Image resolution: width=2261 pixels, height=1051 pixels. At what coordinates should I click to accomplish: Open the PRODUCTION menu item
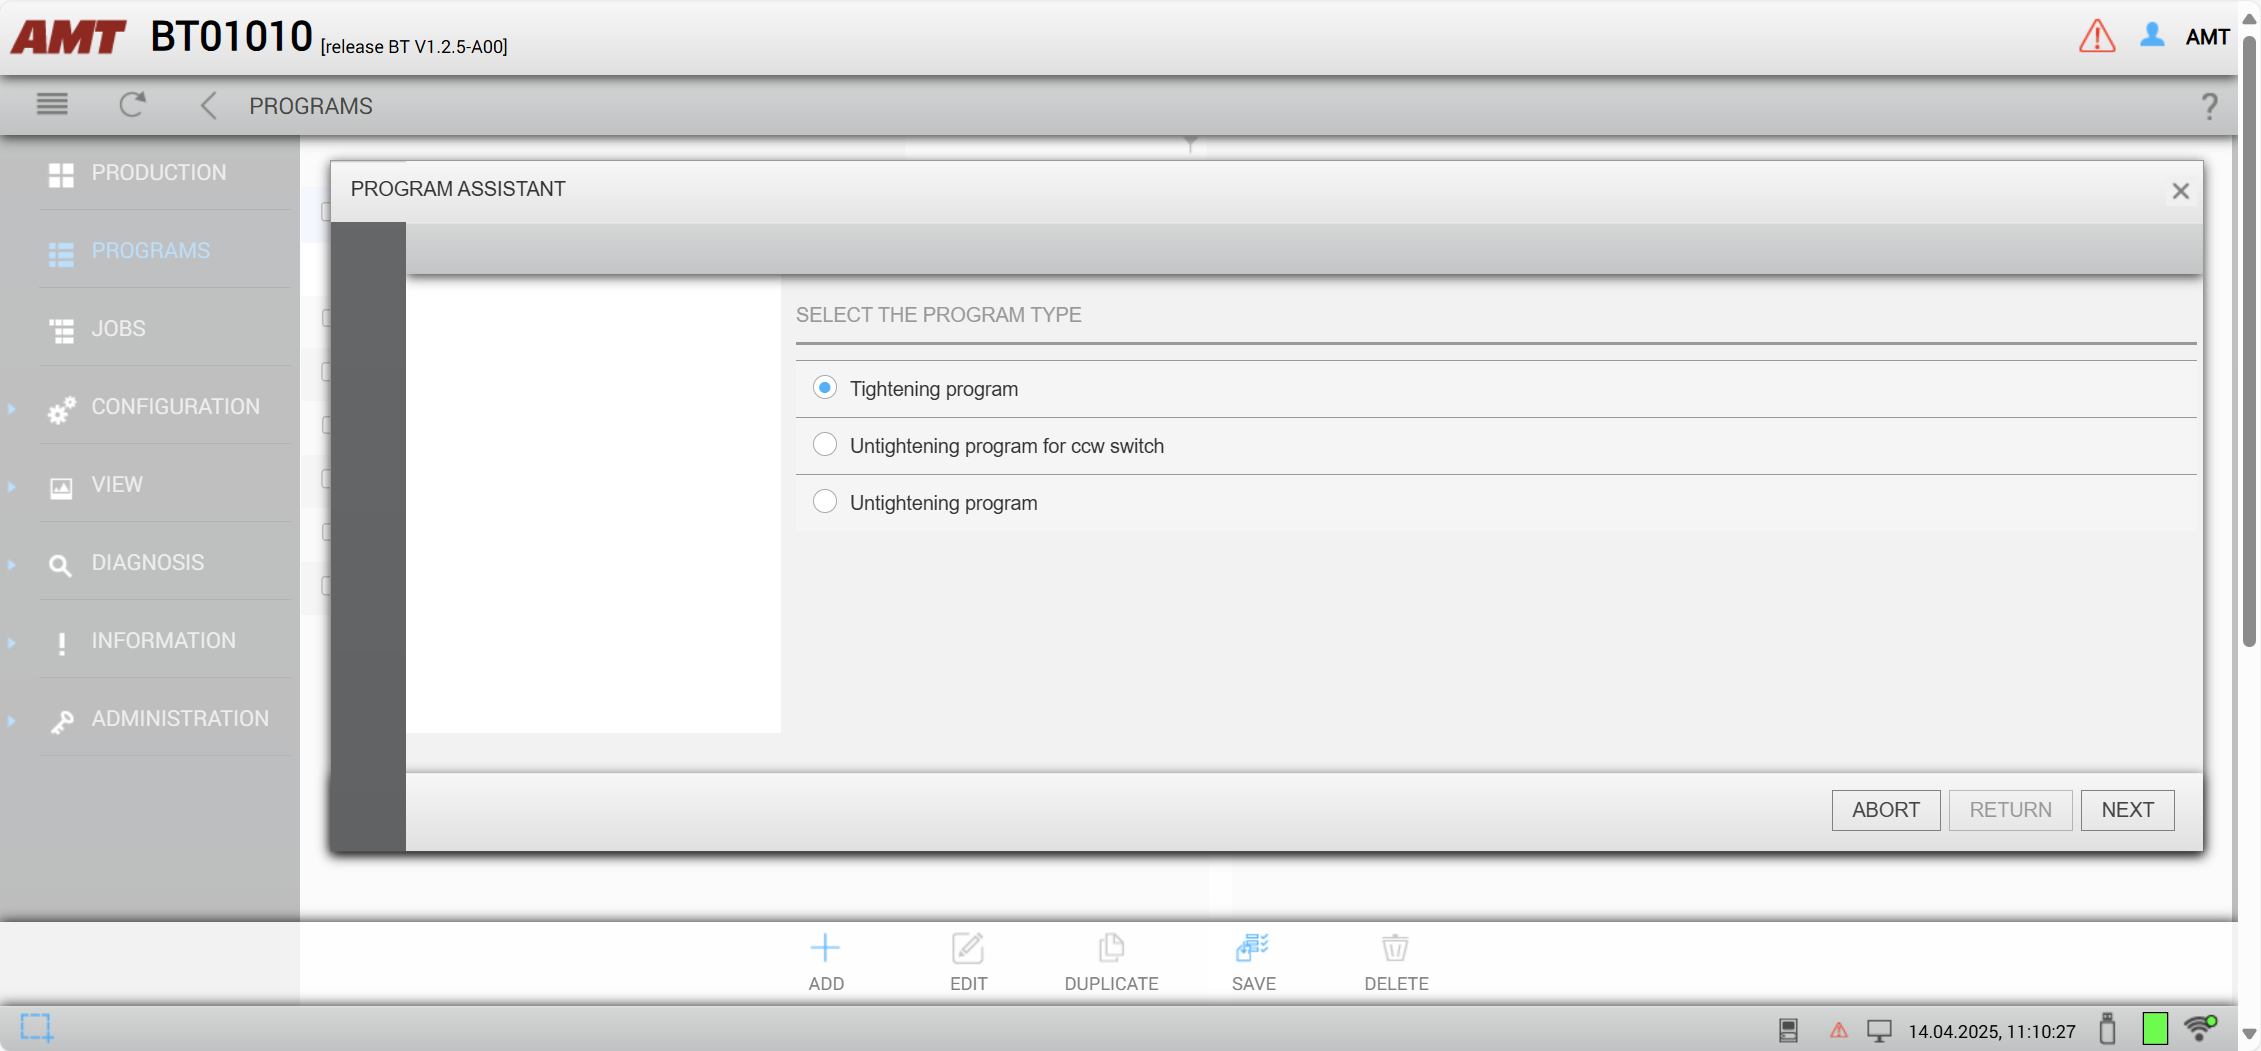[159, 173]
